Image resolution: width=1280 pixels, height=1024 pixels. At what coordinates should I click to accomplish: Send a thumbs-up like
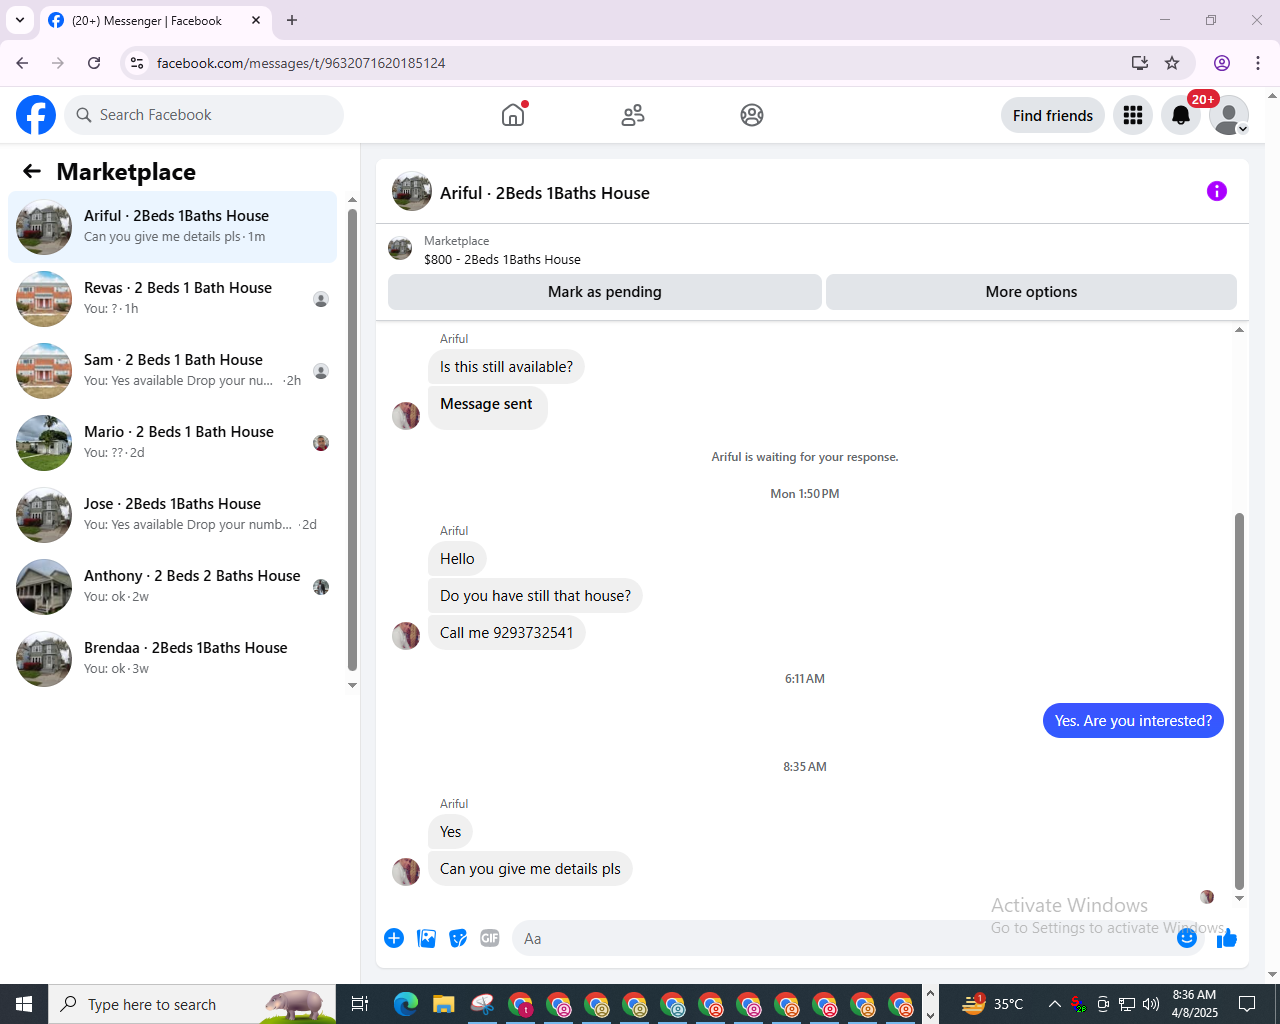coord(1227,938)
